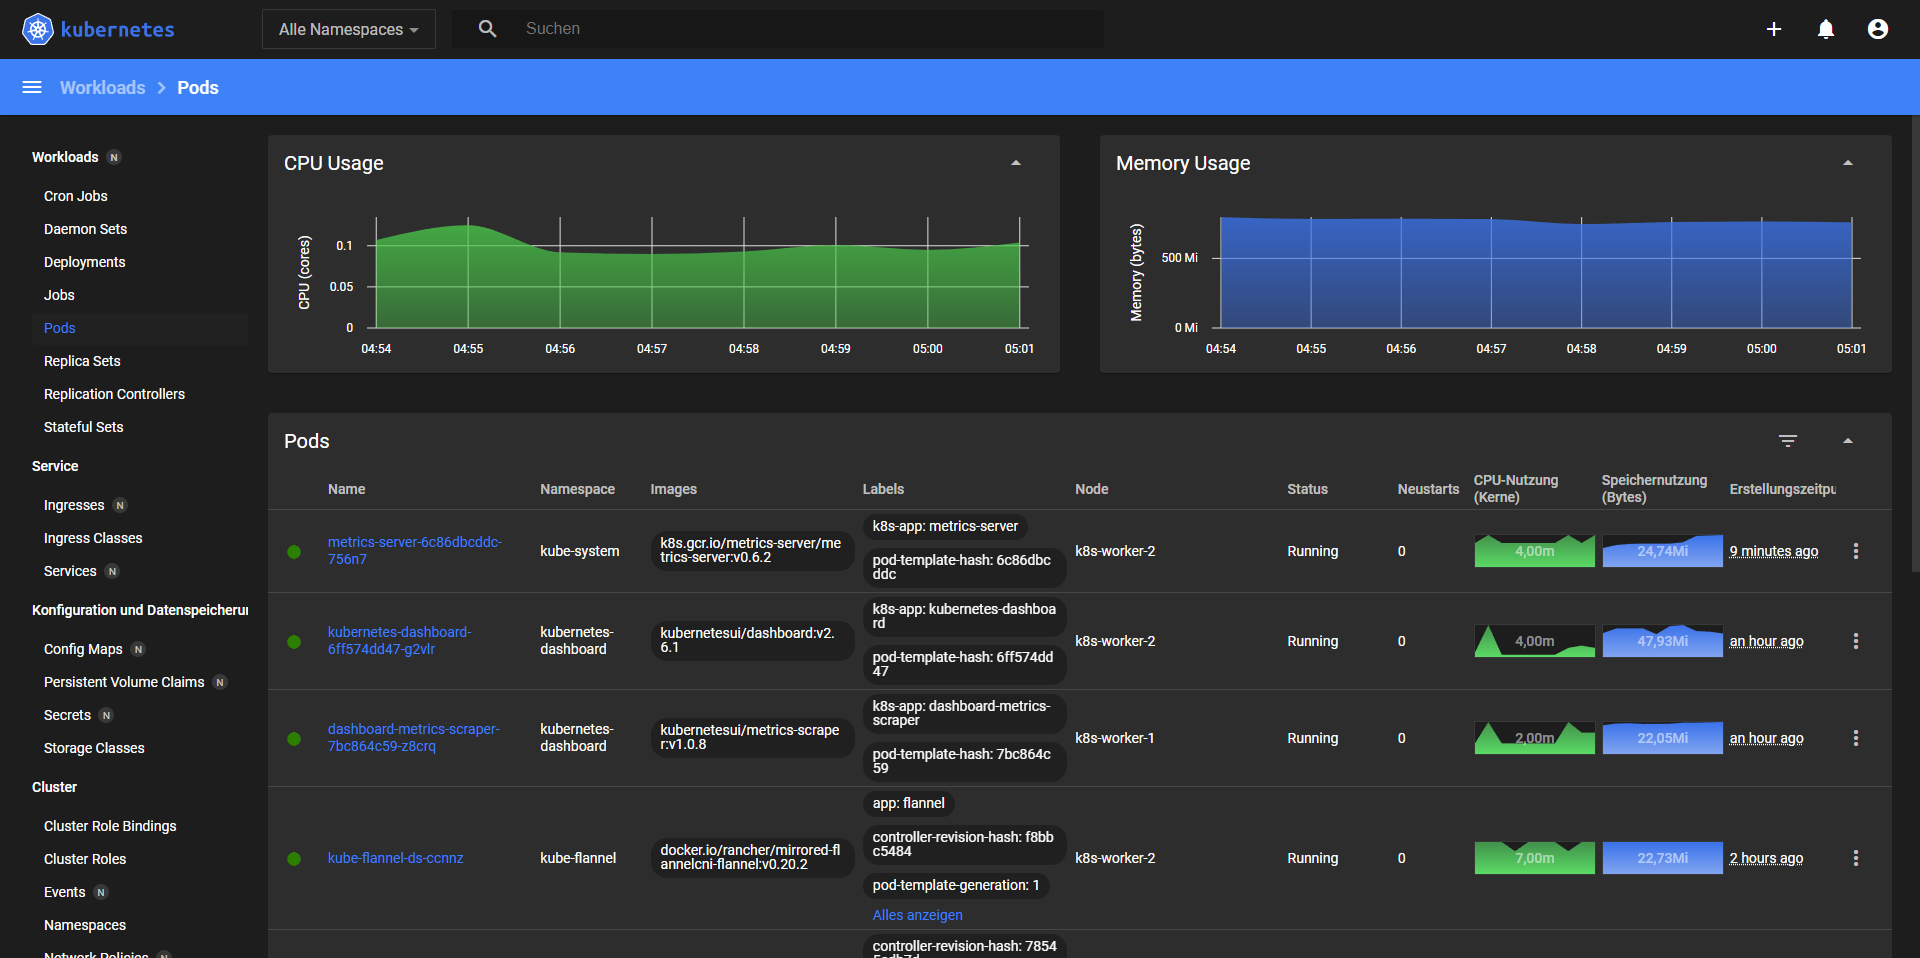Open Replication Controllers in sidebar
This screenshot has height=958, width=1920.
(x=114, y=394)
